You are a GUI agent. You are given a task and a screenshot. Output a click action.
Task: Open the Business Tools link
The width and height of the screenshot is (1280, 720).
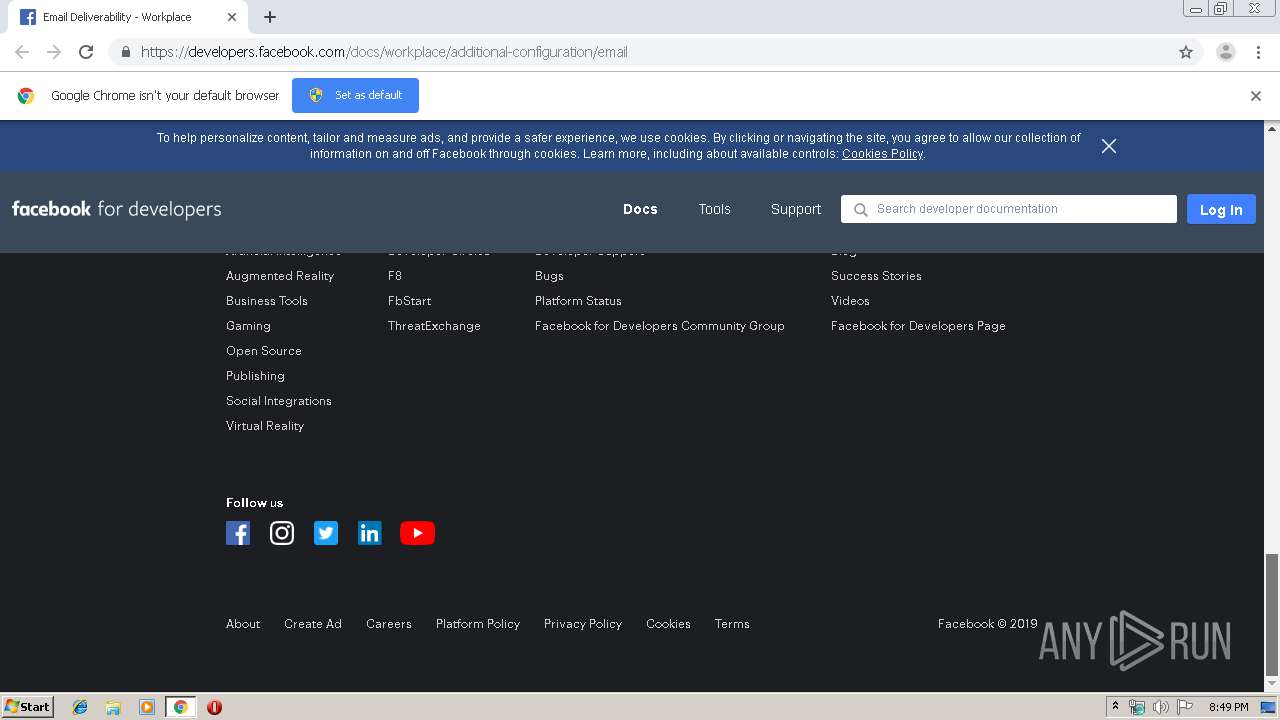pyautogui.click(x=267, y=301)
